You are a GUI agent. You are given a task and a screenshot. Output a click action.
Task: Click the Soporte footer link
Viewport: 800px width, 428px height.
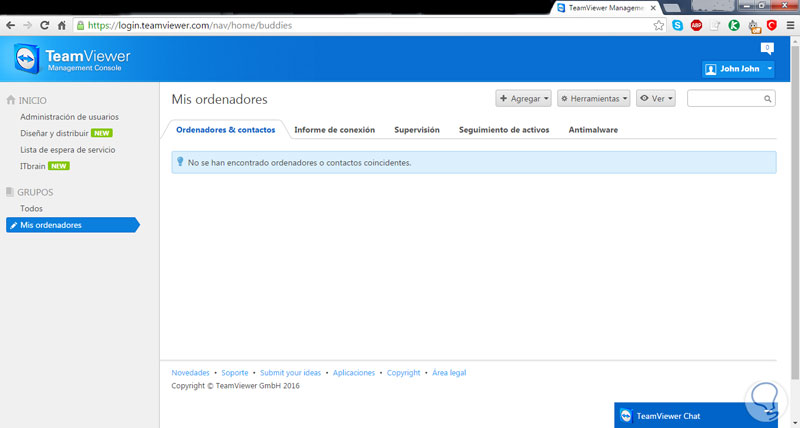pyautogui.click(x=235, y=373)
